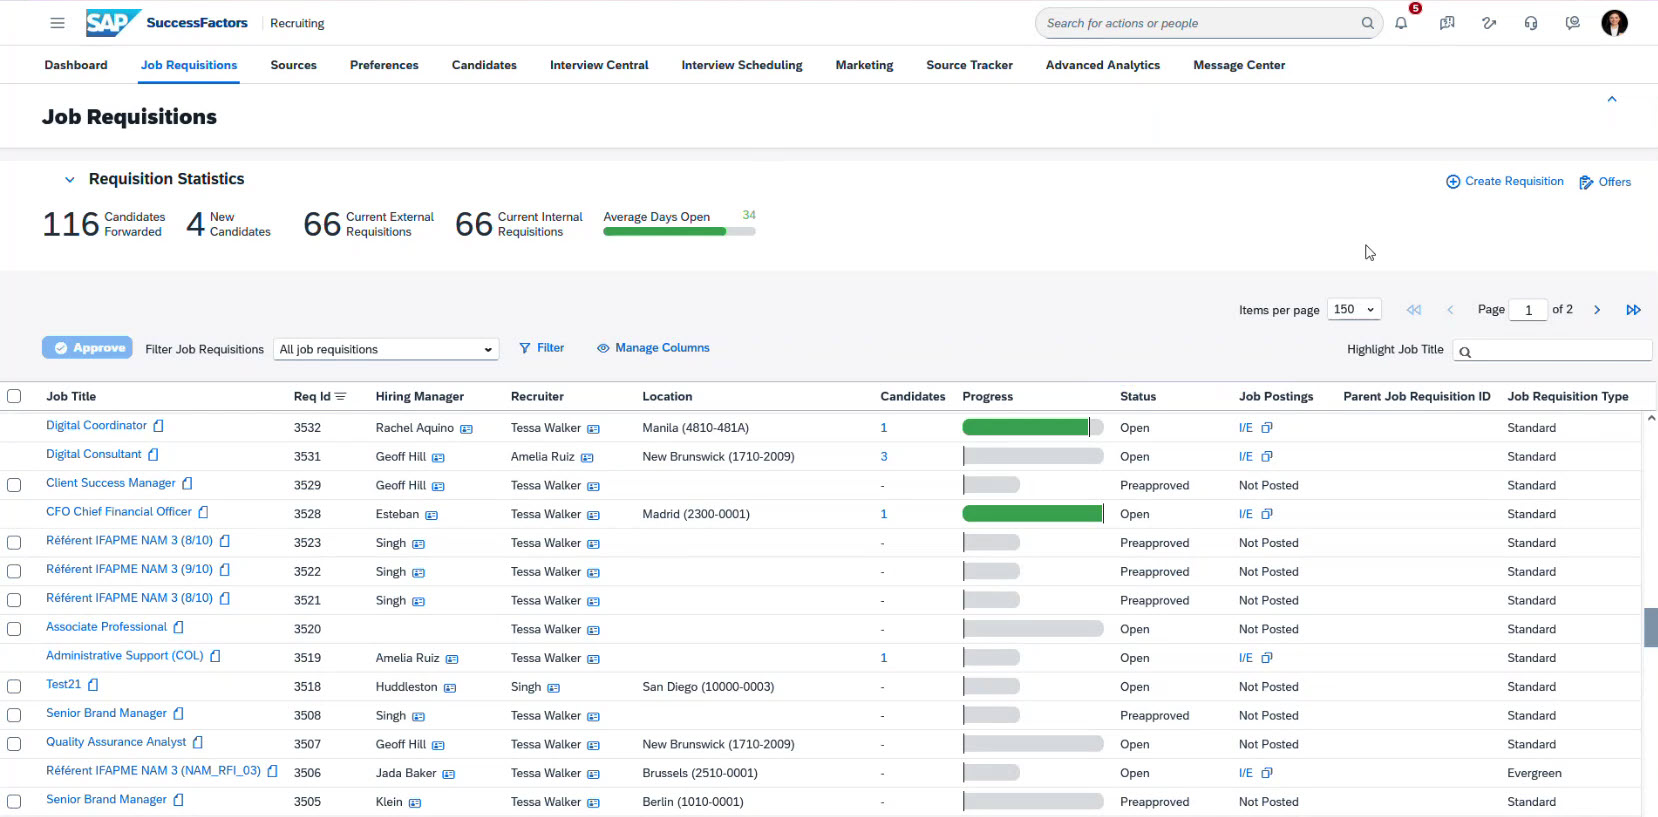Viewport: 1658px width, 817px height.
Task: Open the CFO Chief Financial Officer requisition
Action: (118, 512)
